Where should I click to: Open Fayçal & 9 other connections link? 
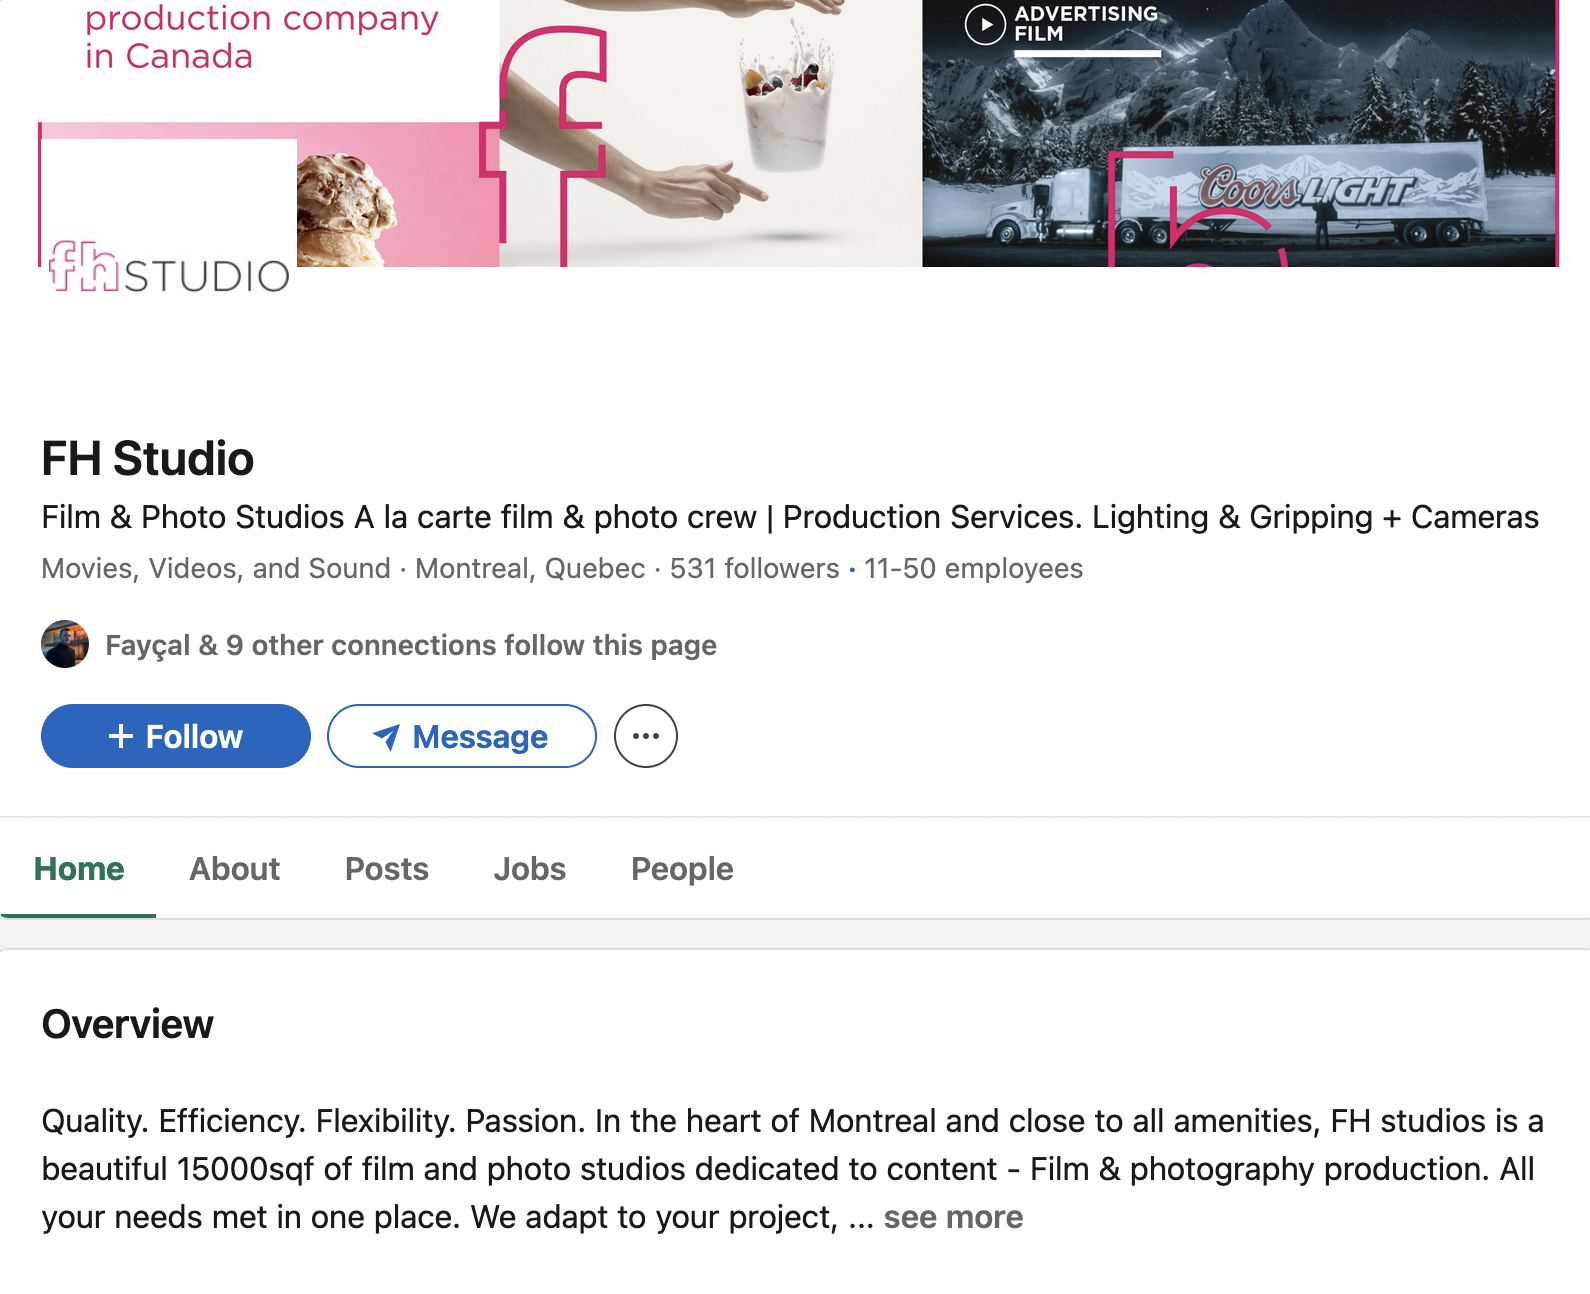click(411, 645)
